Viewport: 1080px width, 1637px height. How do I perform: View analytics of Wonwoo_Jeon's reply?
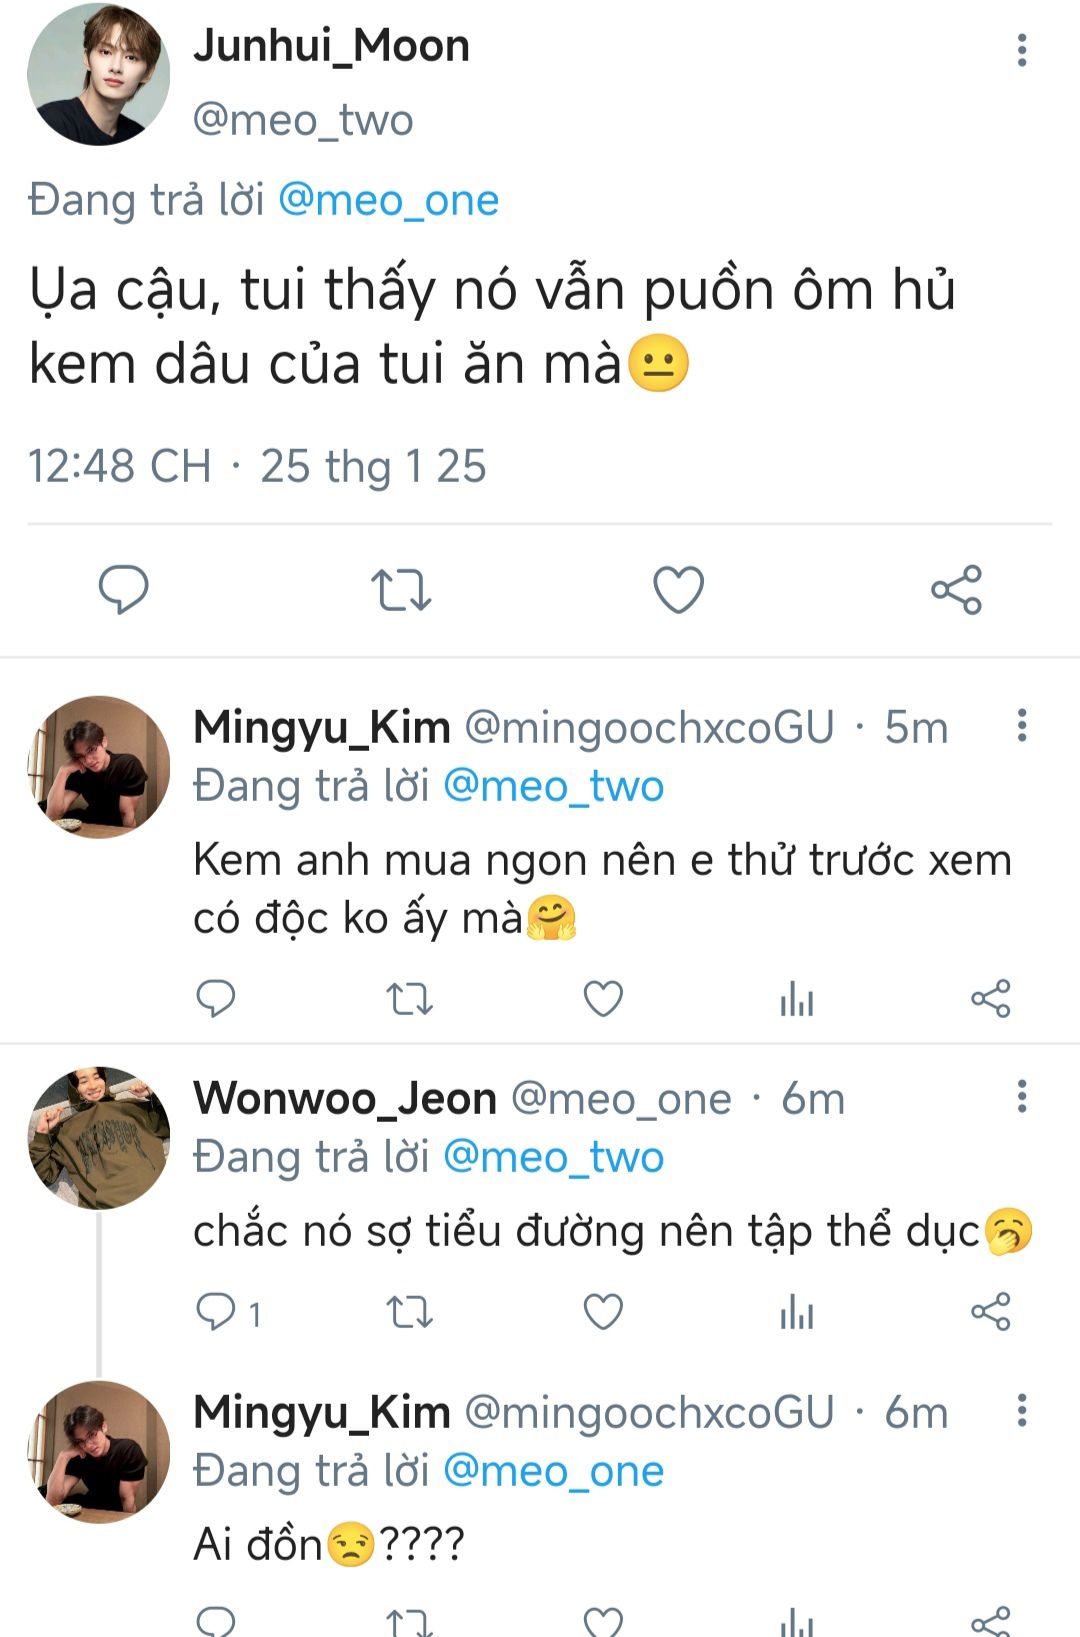pos(797,1312)
